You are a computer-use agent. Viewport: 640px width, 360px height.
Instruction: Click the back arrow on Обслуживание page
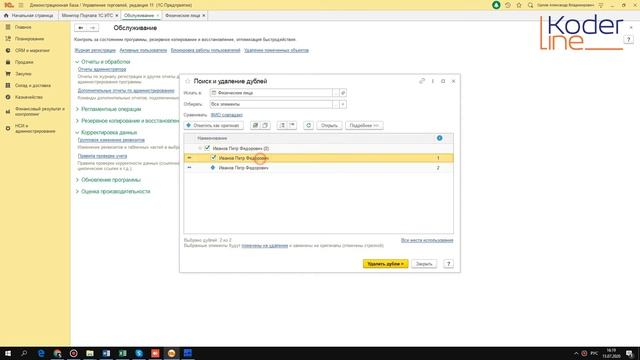[x=81, y=28]
